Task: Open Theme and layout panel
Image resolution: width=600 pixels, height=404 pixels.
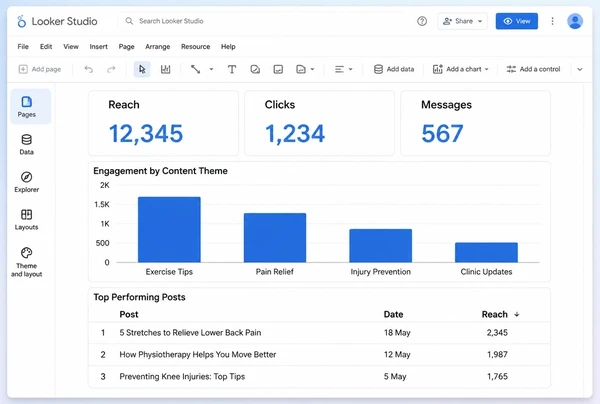Action: pos(26,262)
